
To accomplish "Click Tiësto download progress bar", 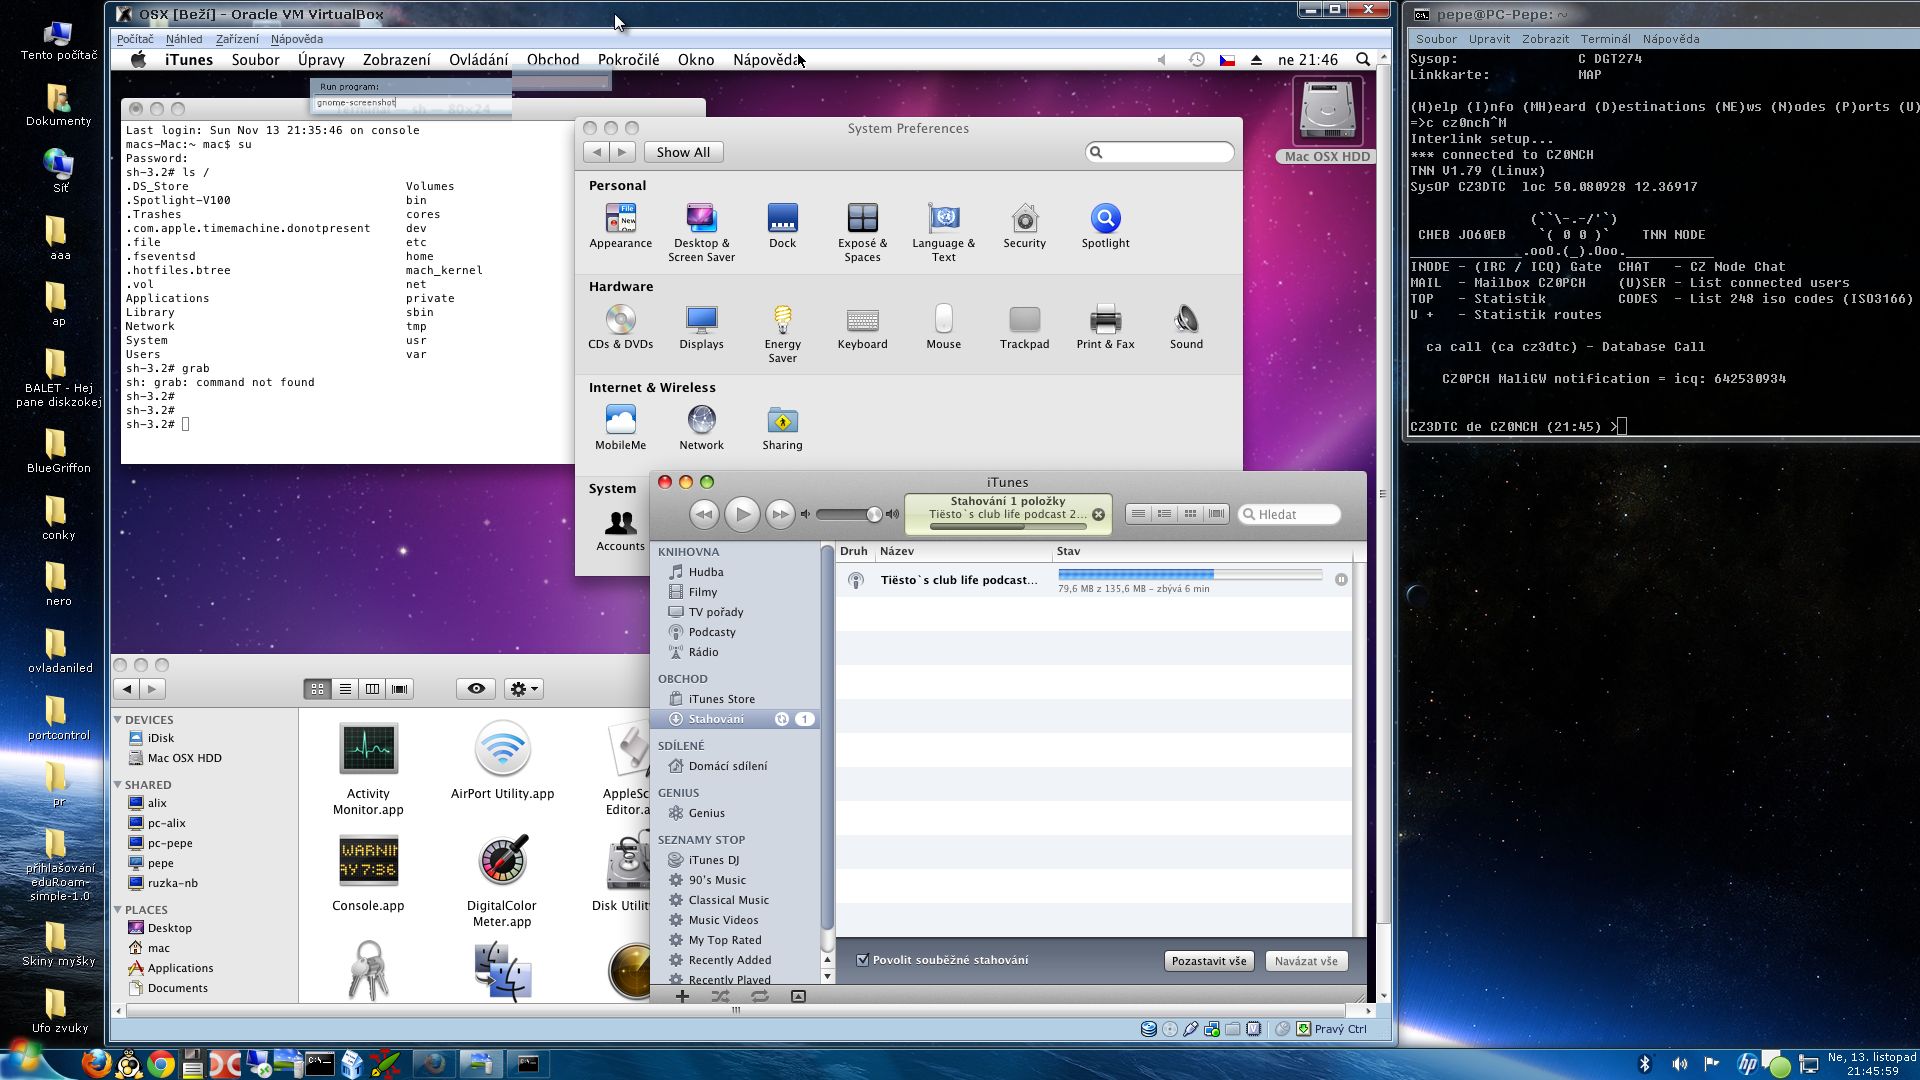I will [x=1190, y=575].
